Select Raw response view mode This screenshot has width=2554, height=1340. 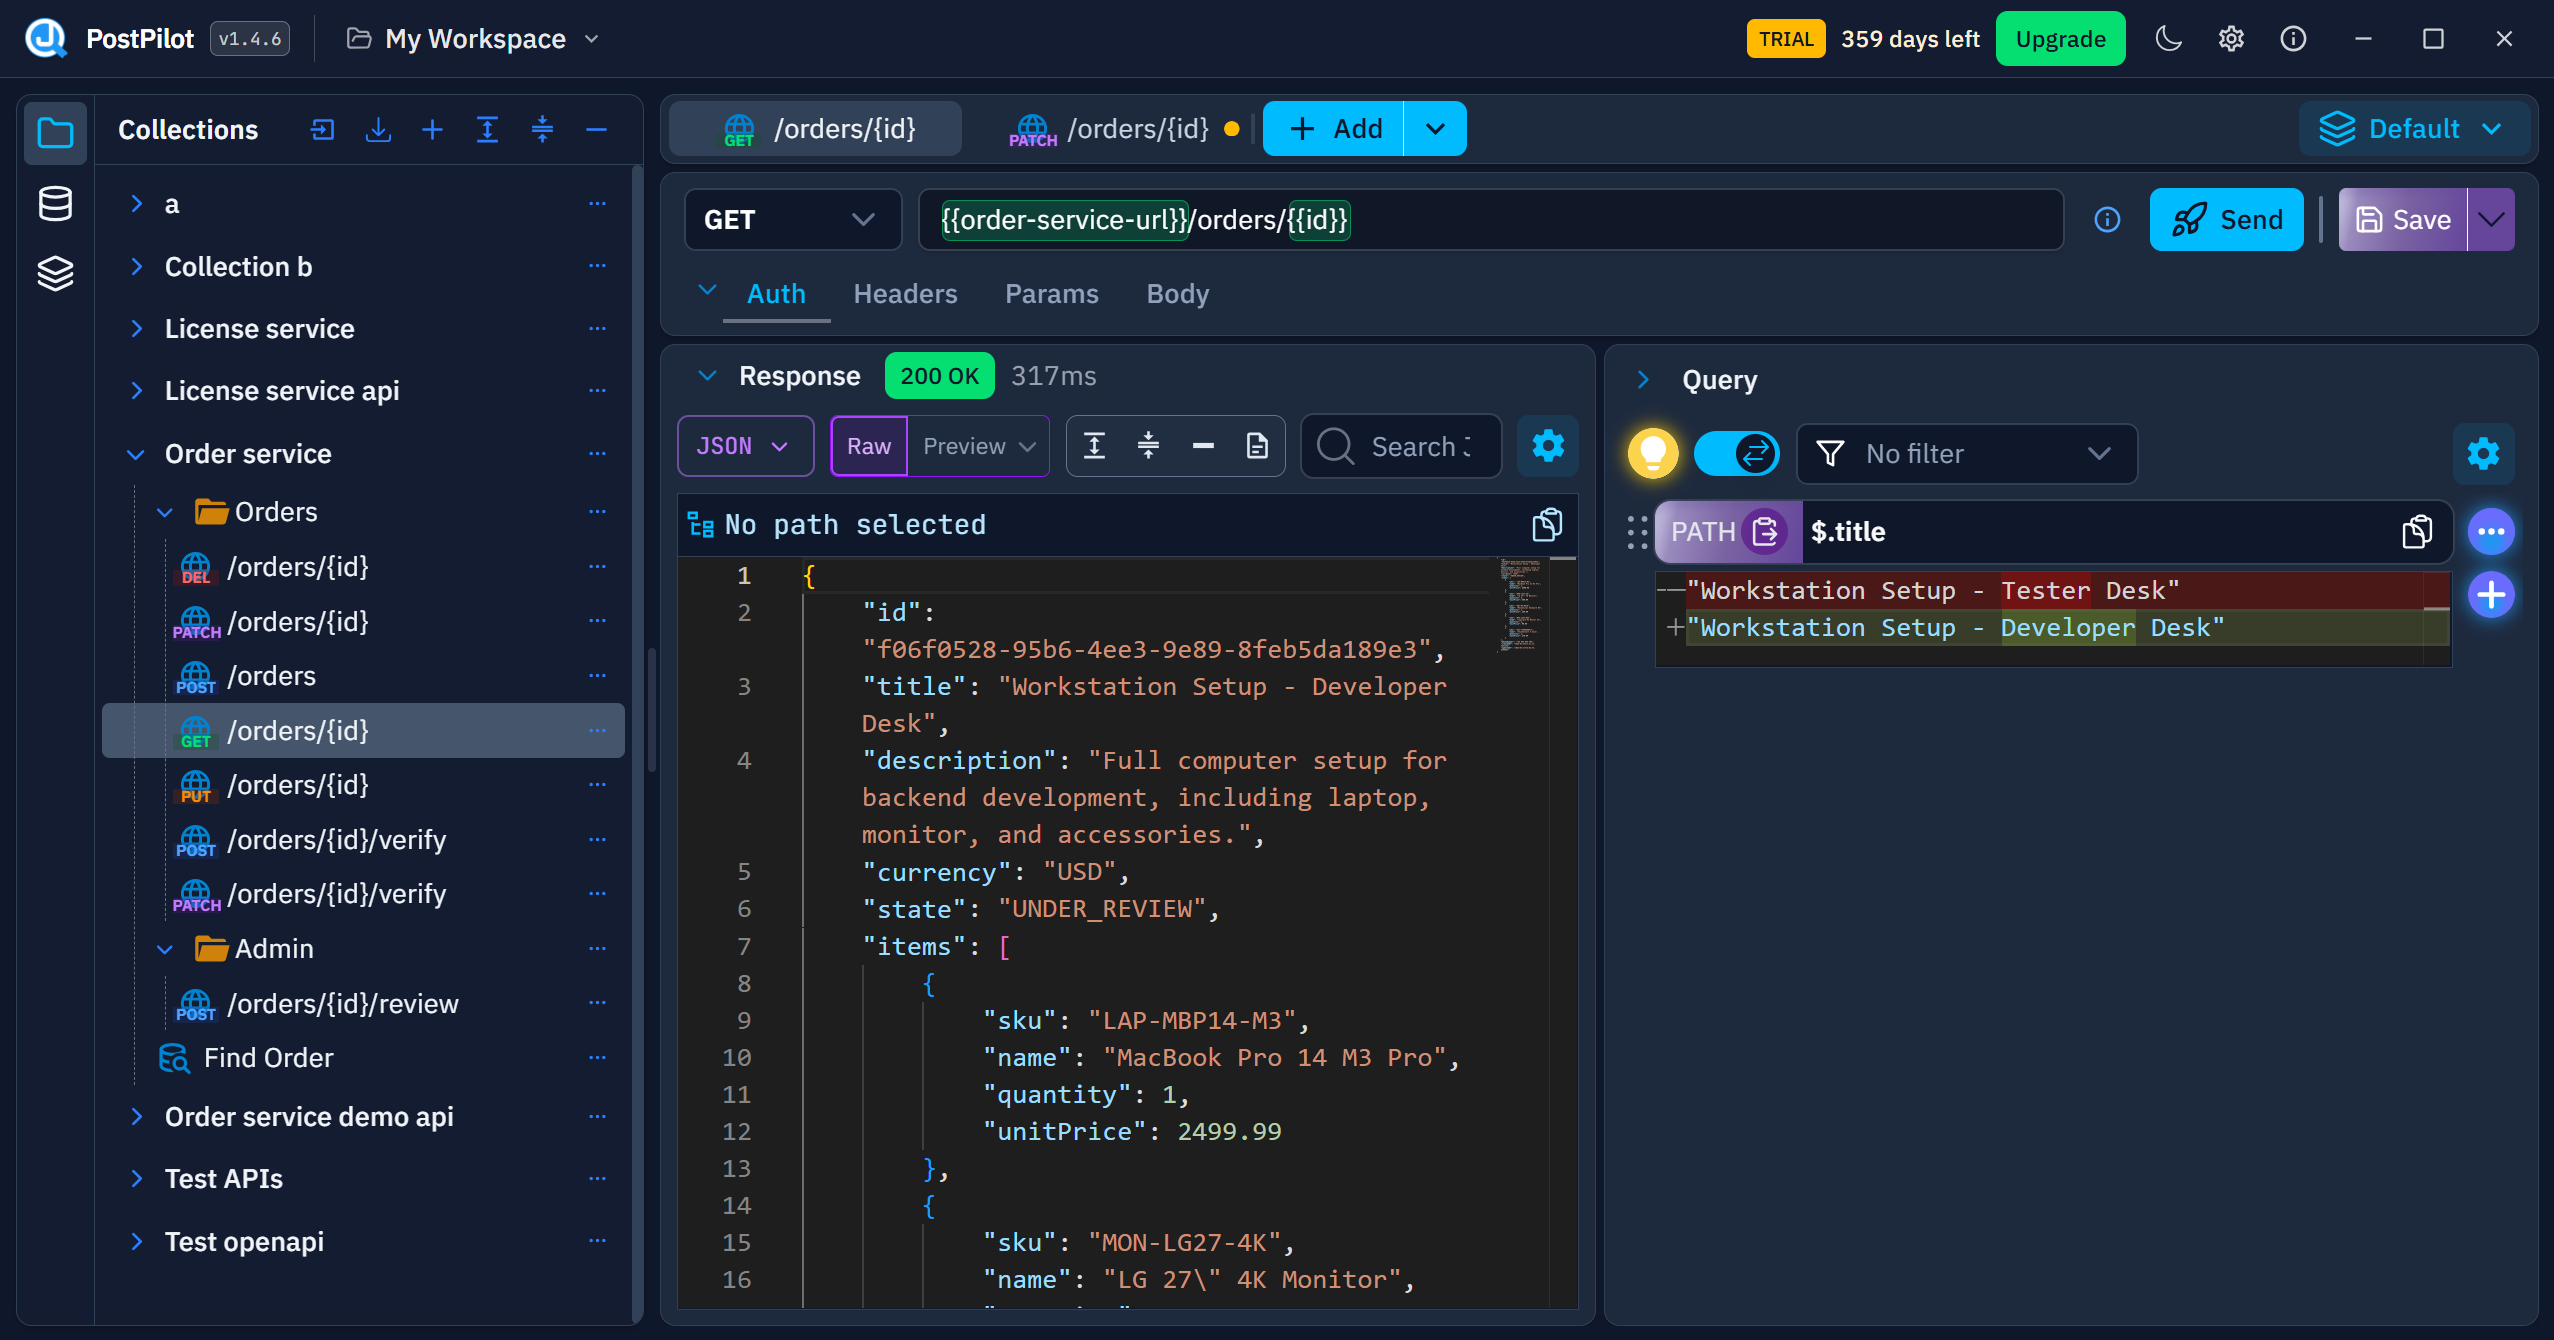click(x=869, y=446)
